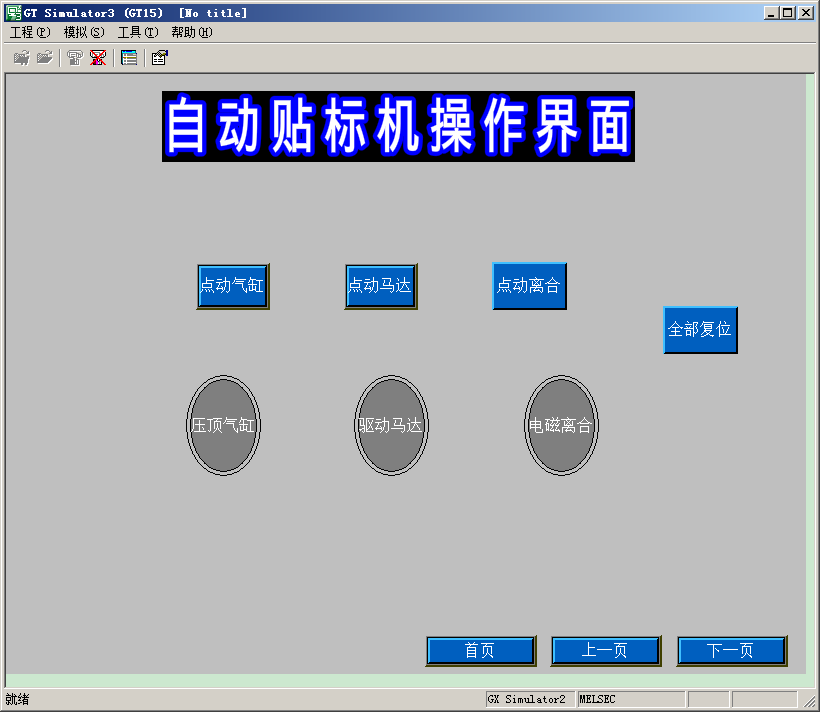Viewport: 820px width, 712px height.
Task: Open the 帮助(H) menu
Action: pyautogui.click(x=191, y=32)
